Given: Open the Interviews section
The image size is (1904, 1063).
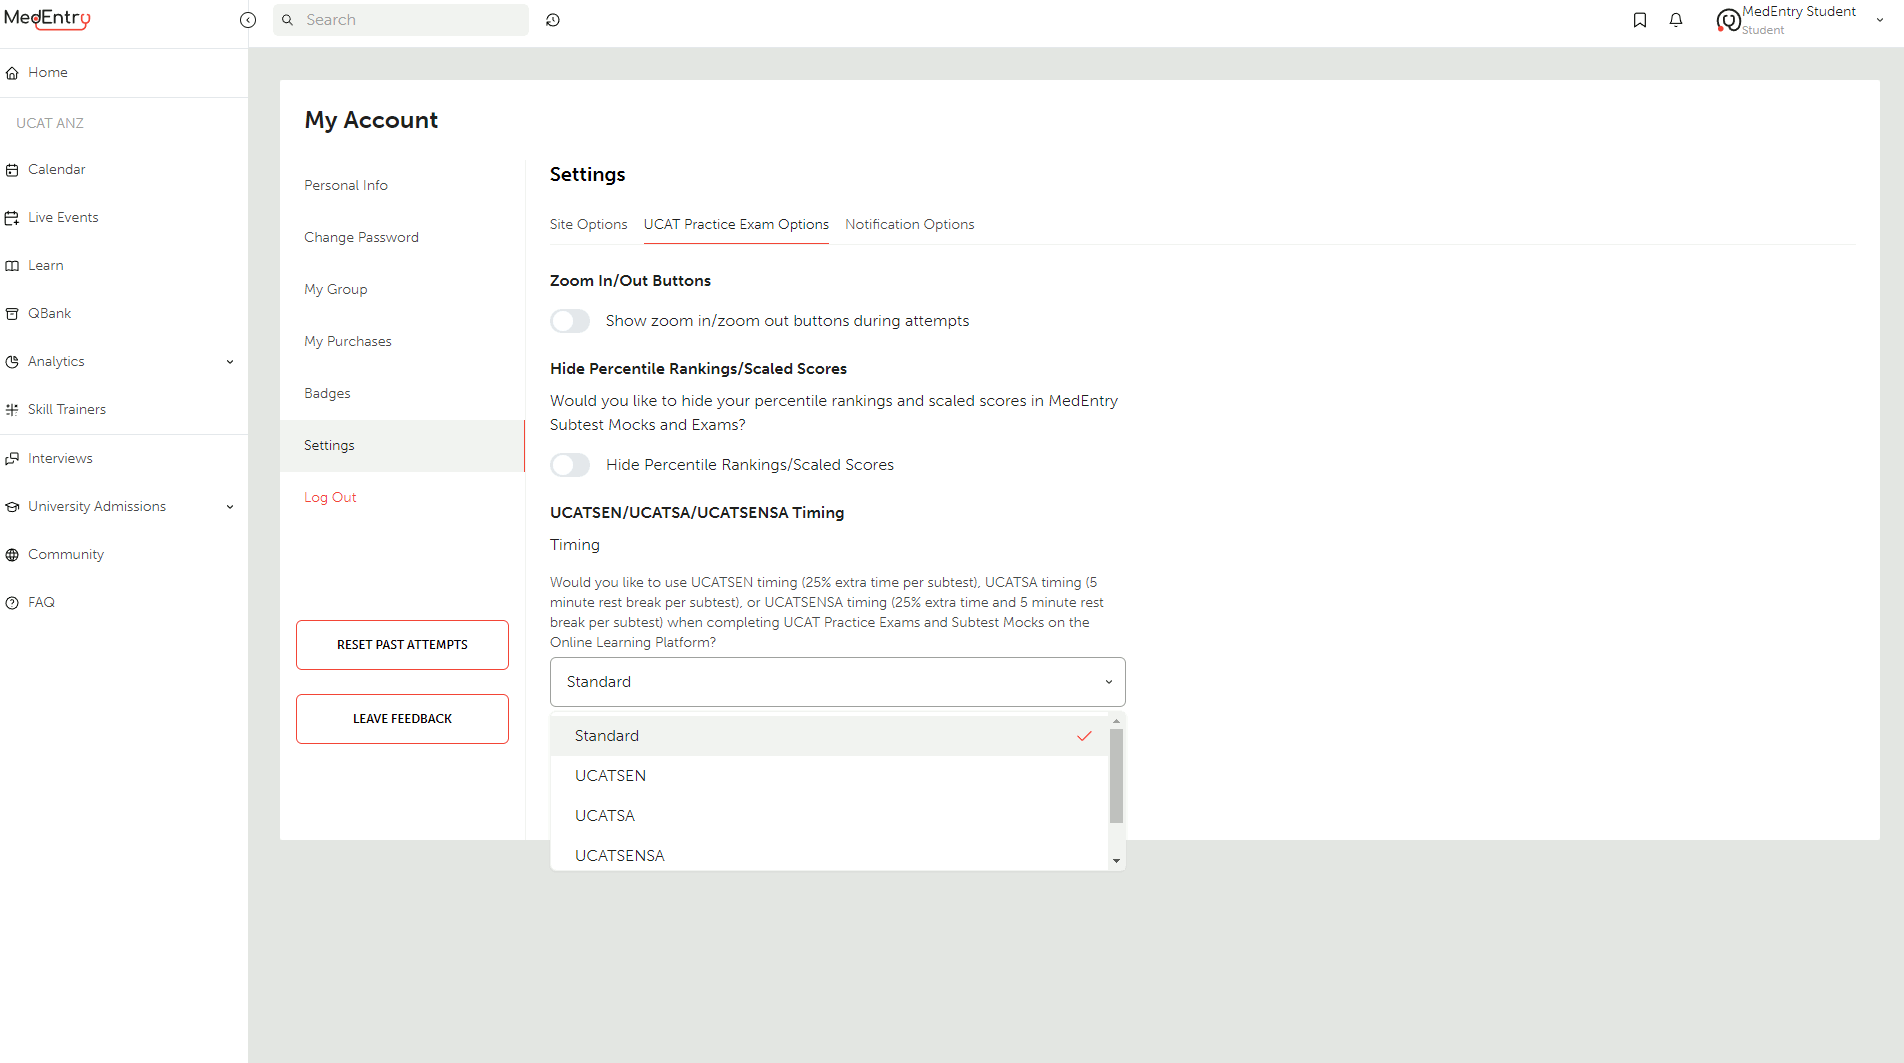Looking at the screenshot, I should coord(61,458).
